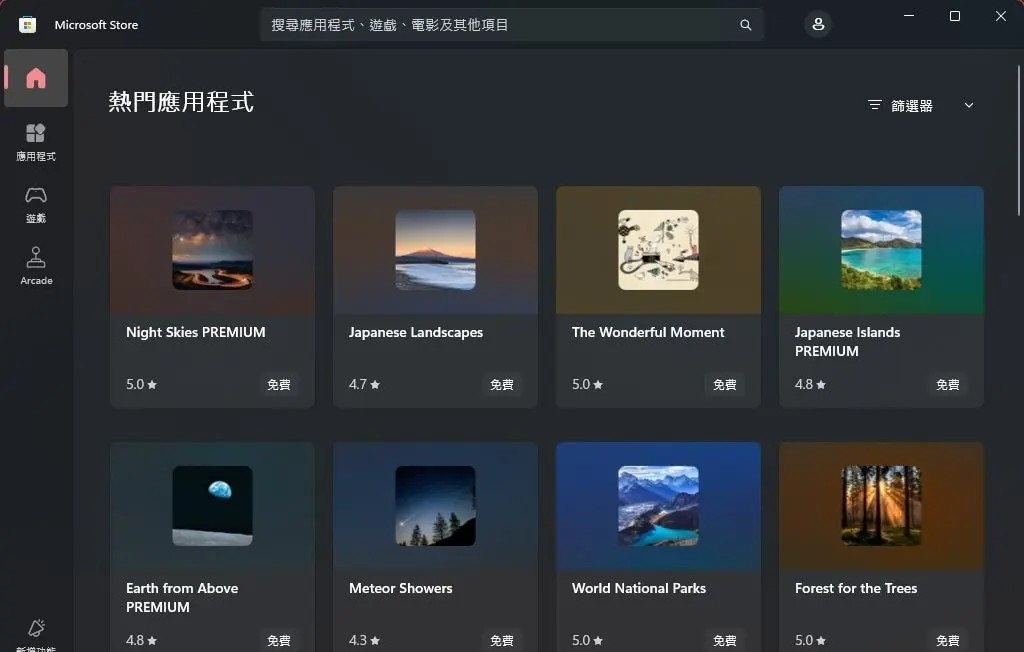Viewport: 1024px width, 652px height.
Task: Click 免費 on Night Skies PREMIUM card
Action: tap(279, 384)
